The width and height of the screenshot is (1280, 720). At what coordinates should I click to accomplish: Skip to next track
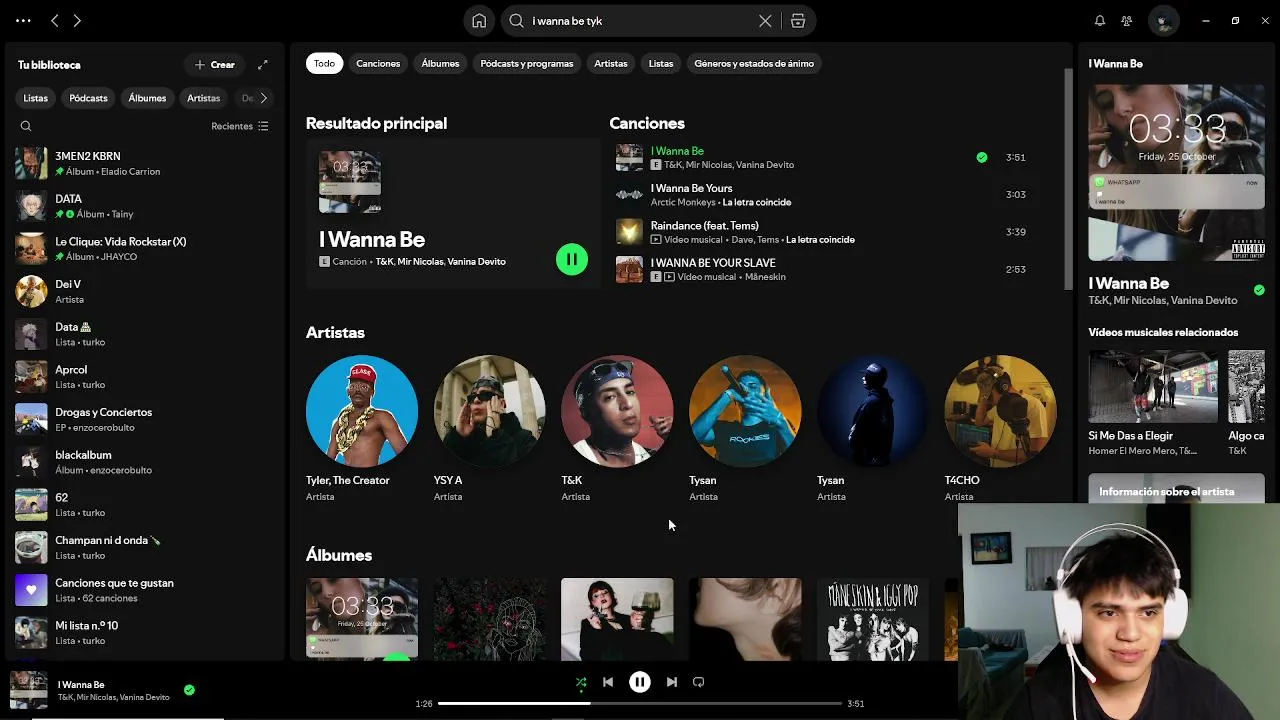[x=672, y=682]
